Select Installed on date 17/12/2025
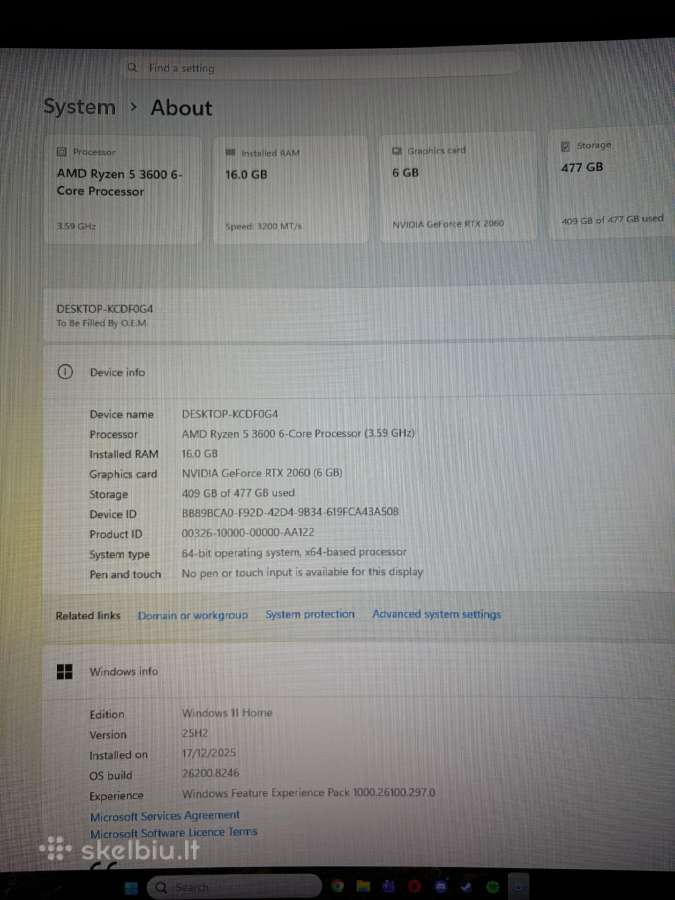This screenshot has height=900, width=675. (x=209, y=752)
